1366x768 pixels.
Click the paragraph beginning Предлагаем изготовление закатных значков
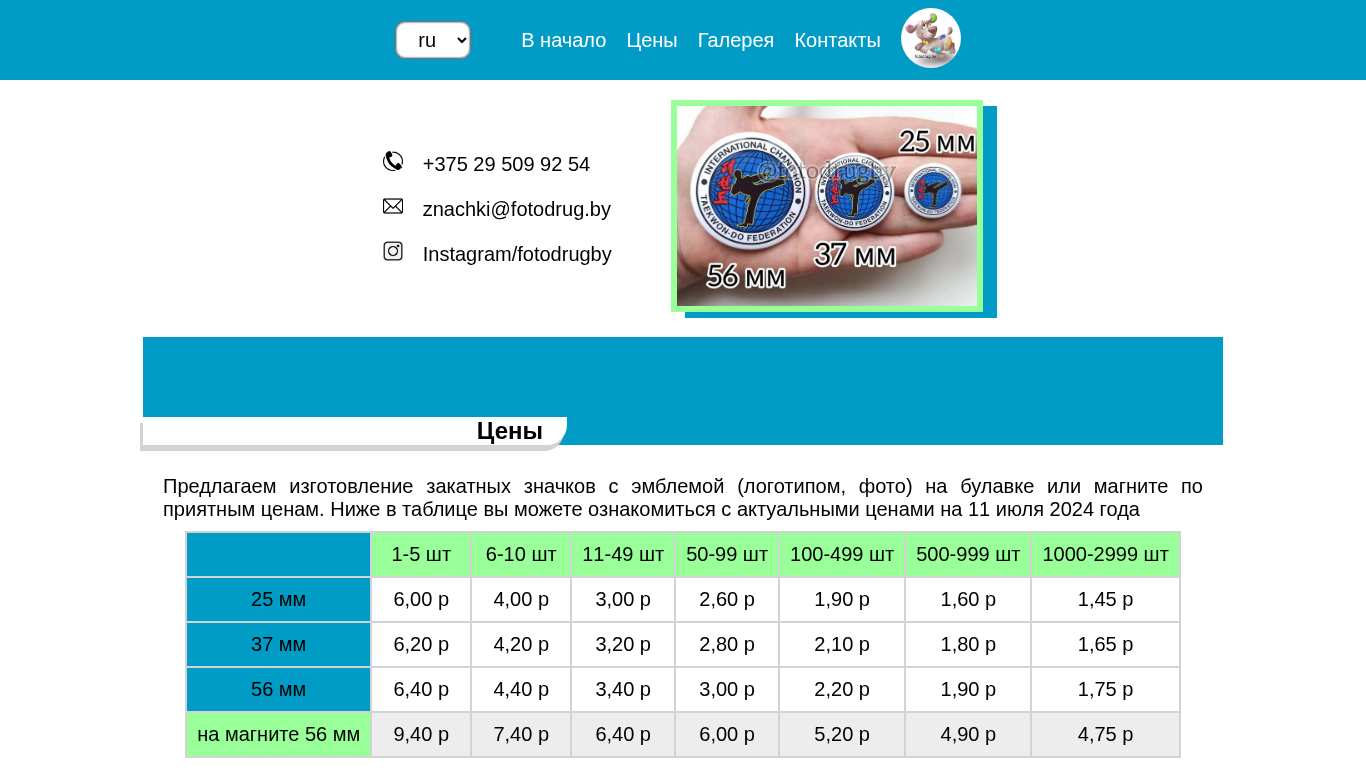[683, 498]
